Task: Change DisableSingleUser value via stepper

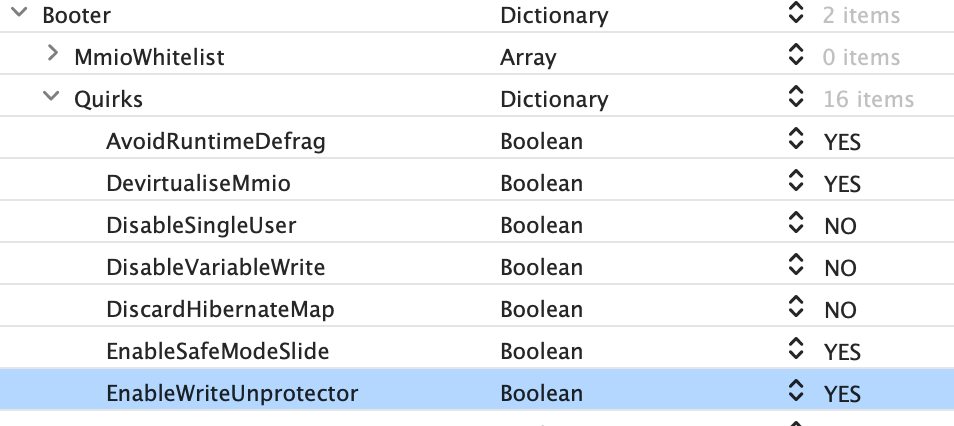Action: 796,225
